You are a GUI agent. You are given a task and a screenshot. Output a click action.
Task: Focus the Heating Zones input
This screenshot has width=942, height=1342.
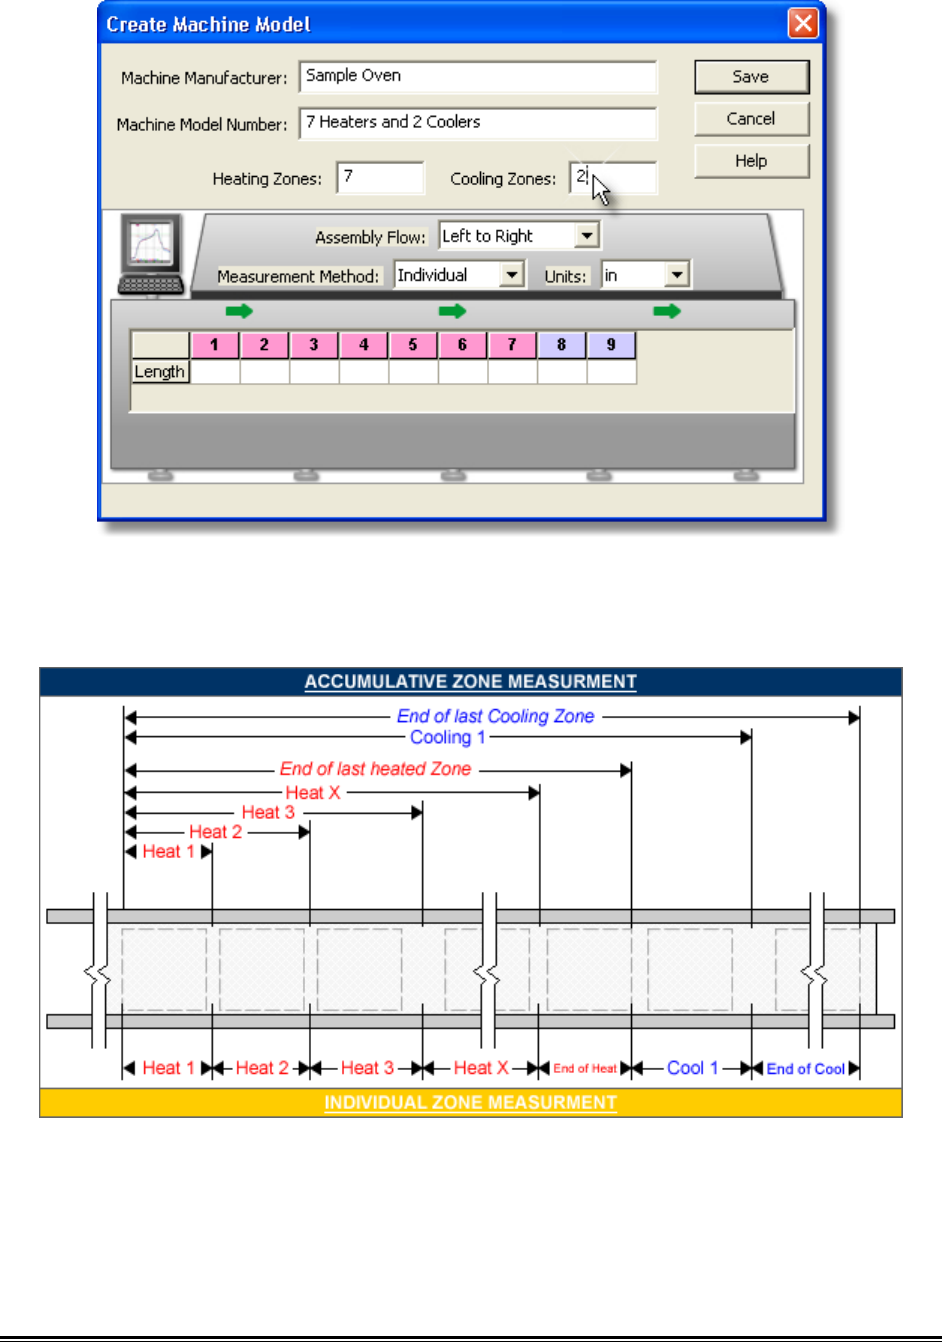pyautogui.click(x=381, y=178)
